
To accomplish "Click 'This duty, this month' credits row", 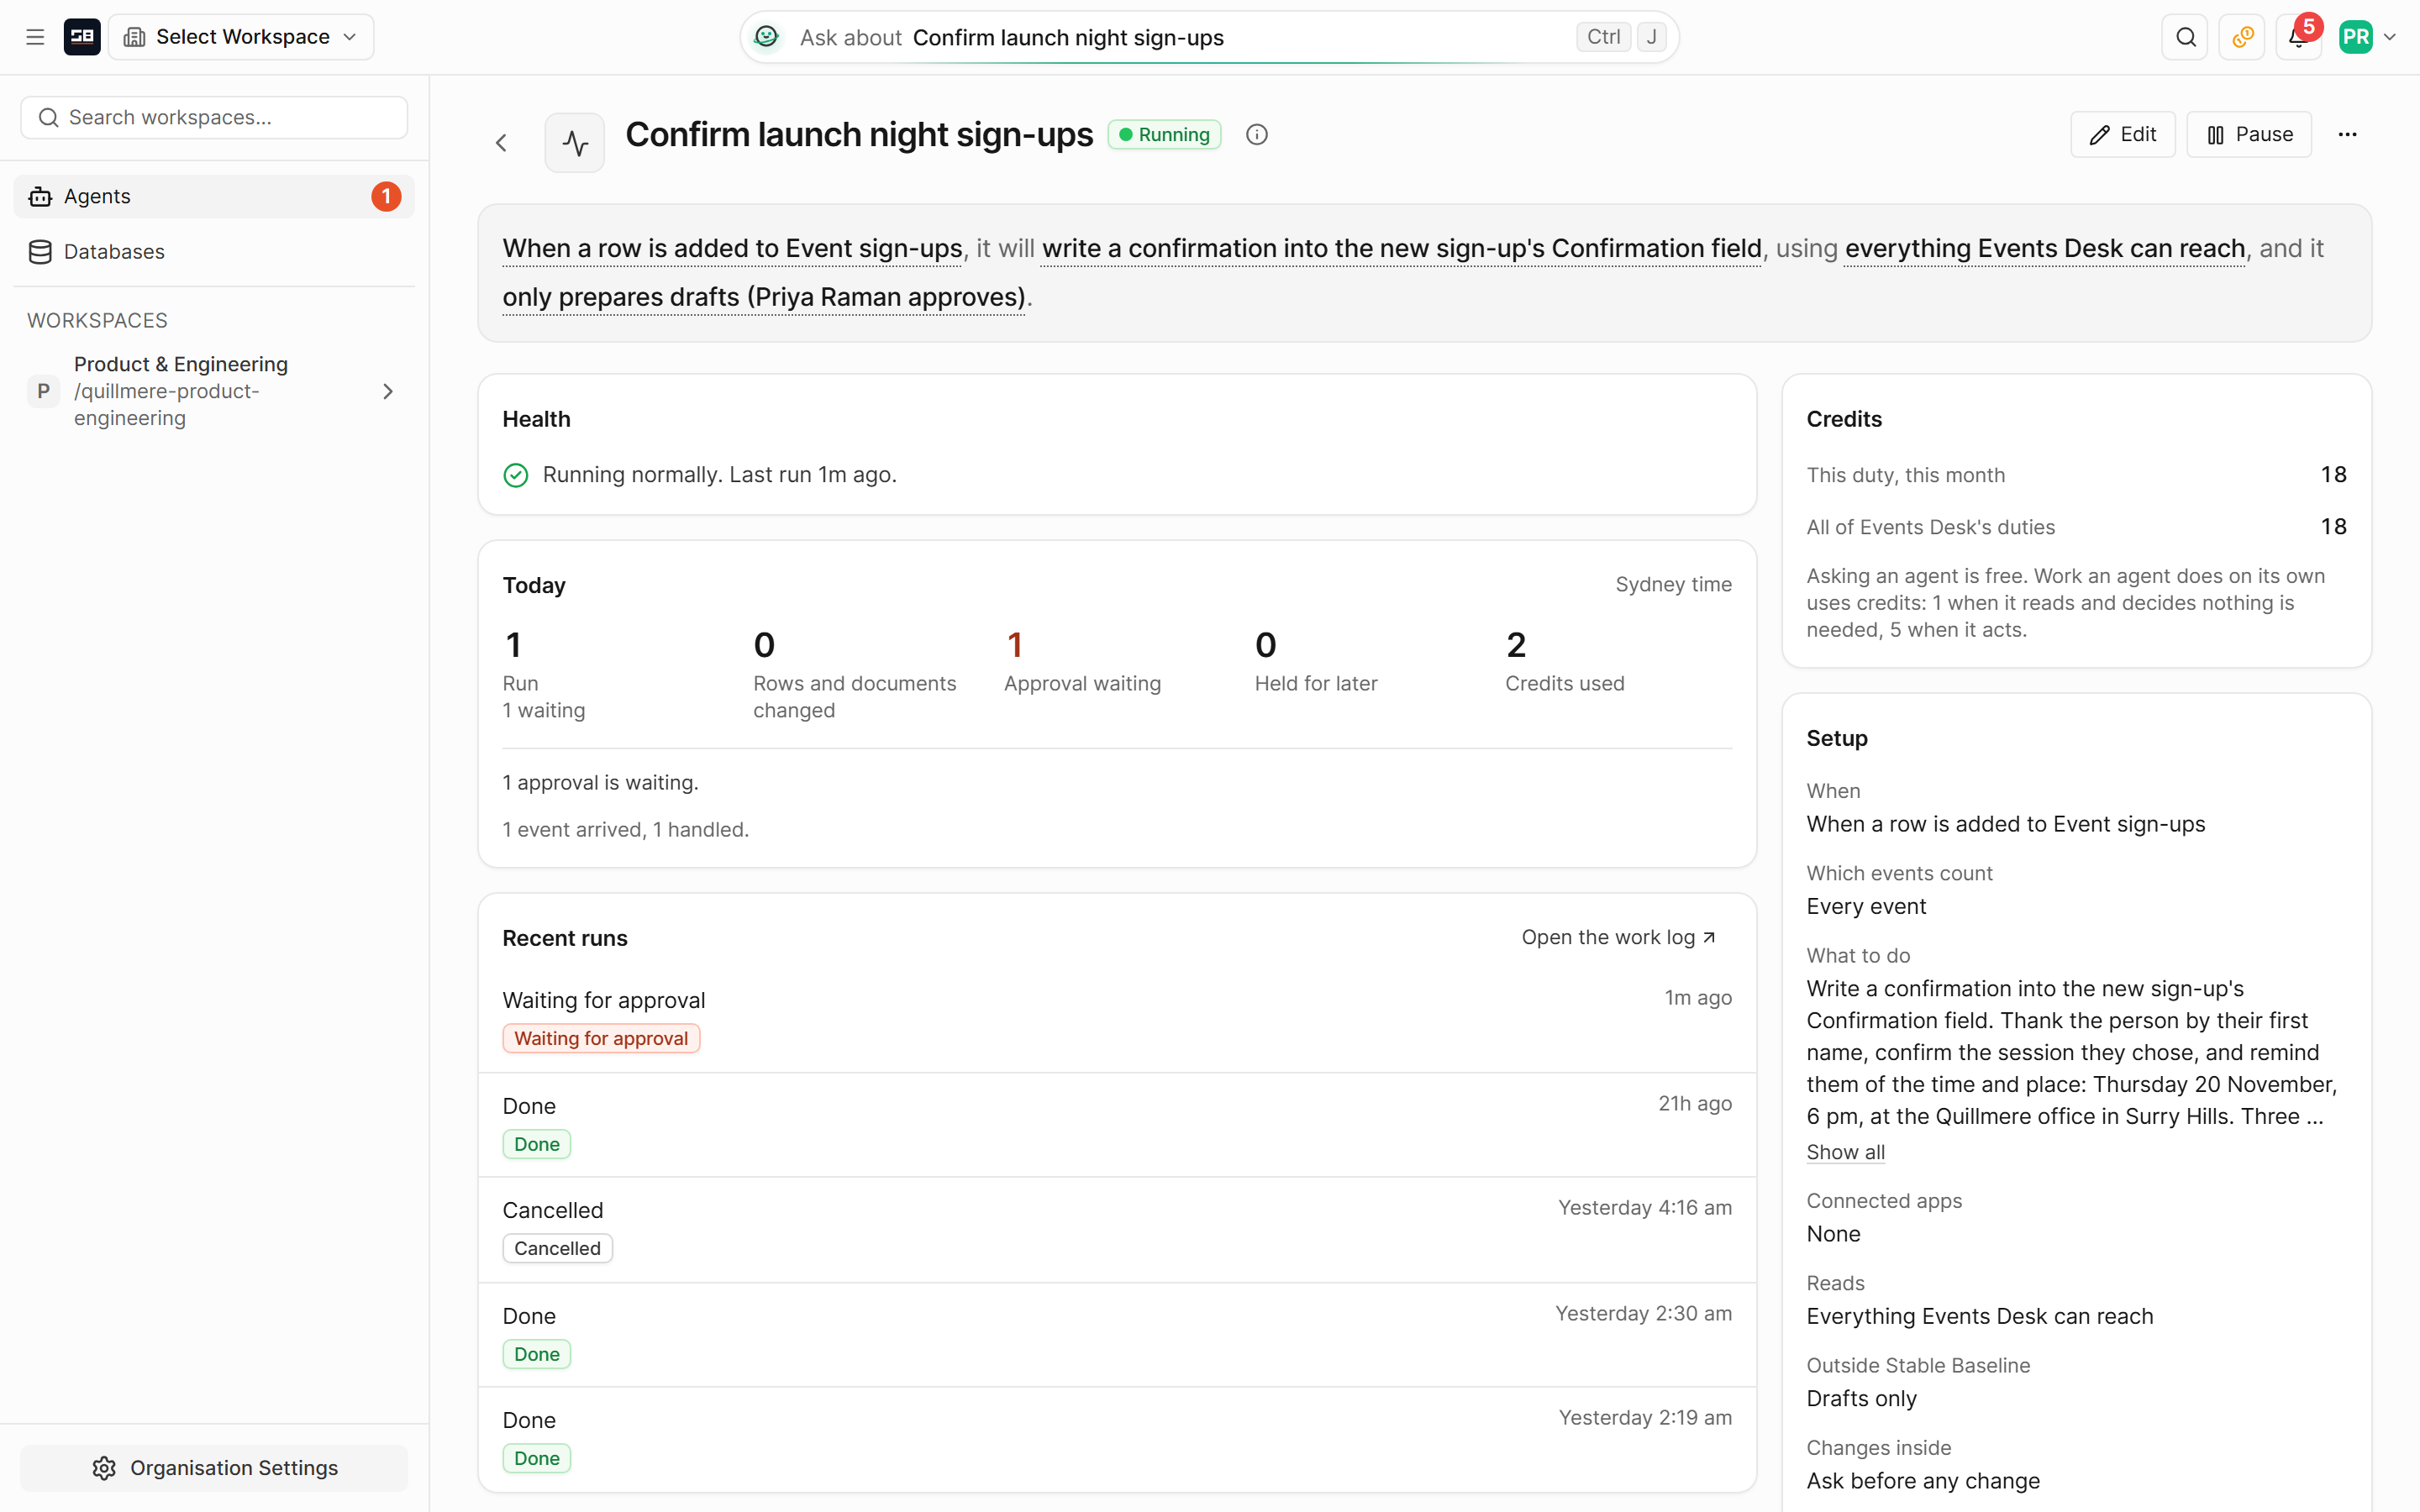I will point(2076,475).
